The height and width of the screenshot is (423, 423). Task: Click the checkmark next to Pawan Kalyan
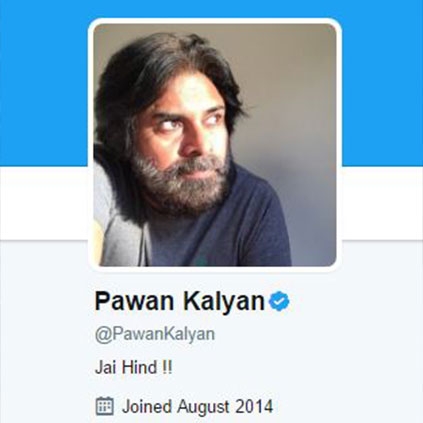279,301
